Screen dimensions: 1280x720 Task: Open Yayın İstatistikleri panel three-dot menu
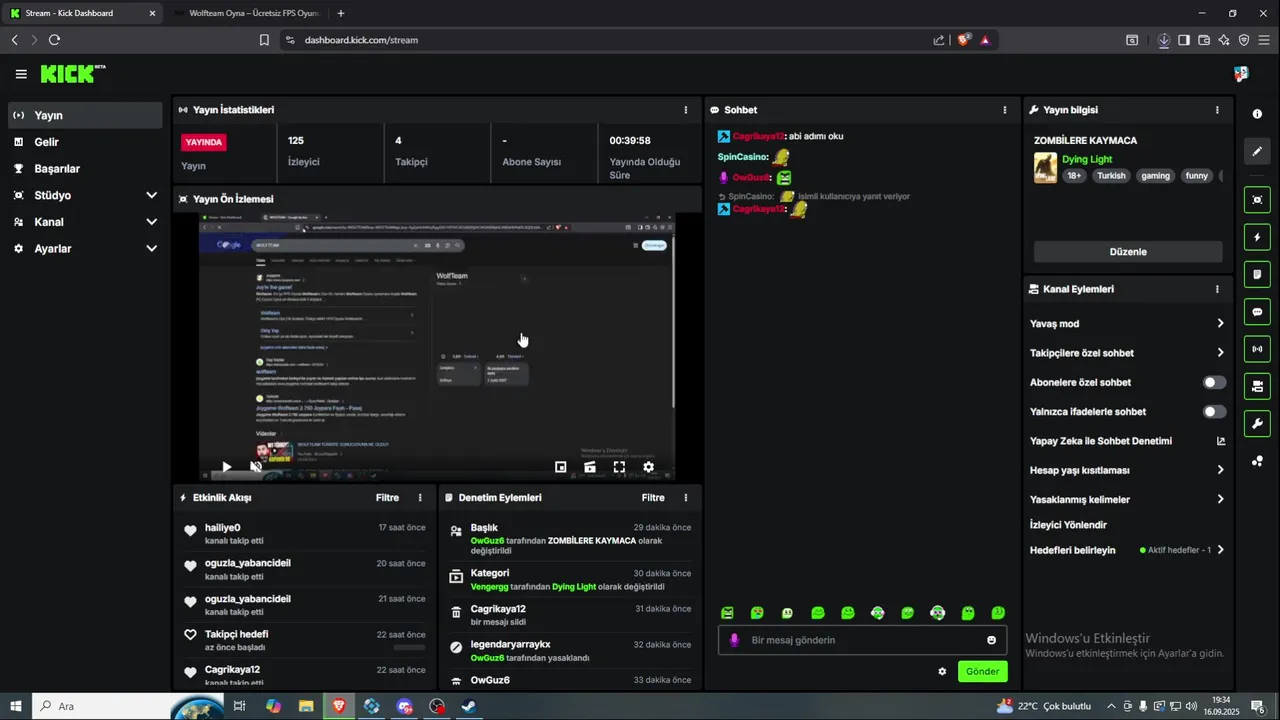[x=685, y=110]
